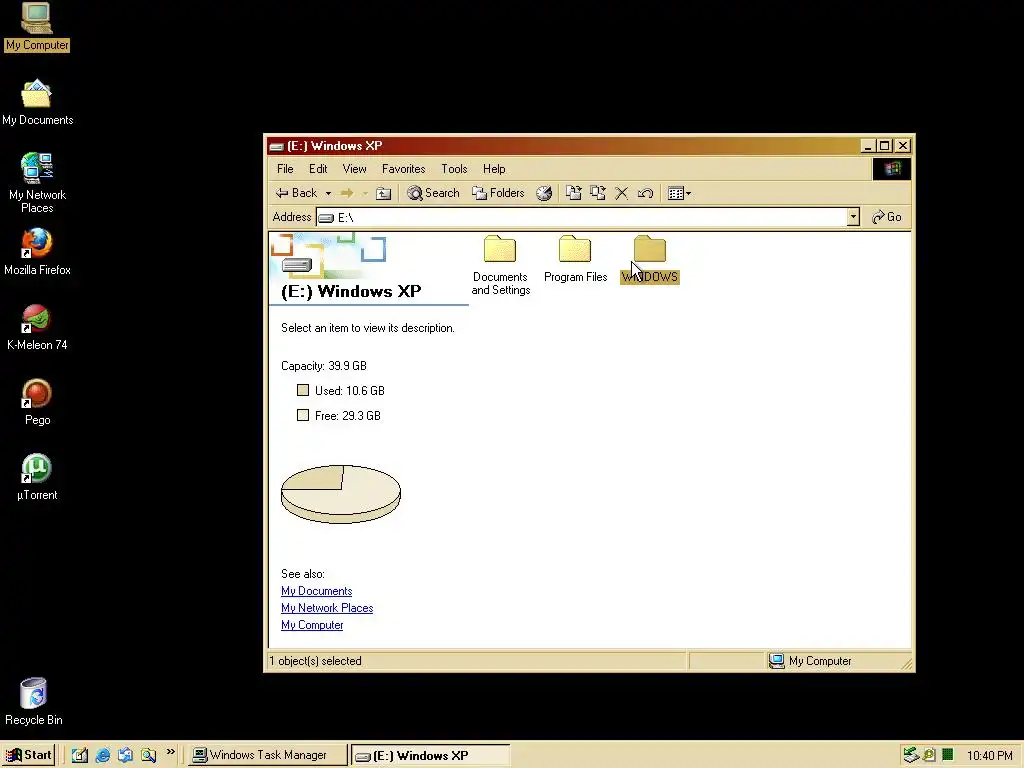Click the second system tray icon
Screen dimensions: 1024x768
pos(929,756)
